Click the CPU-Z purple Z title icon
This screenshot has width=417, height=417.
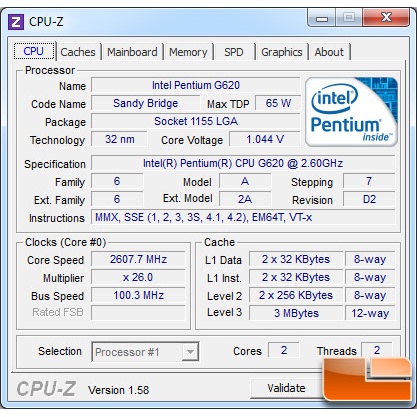point(16,22)
